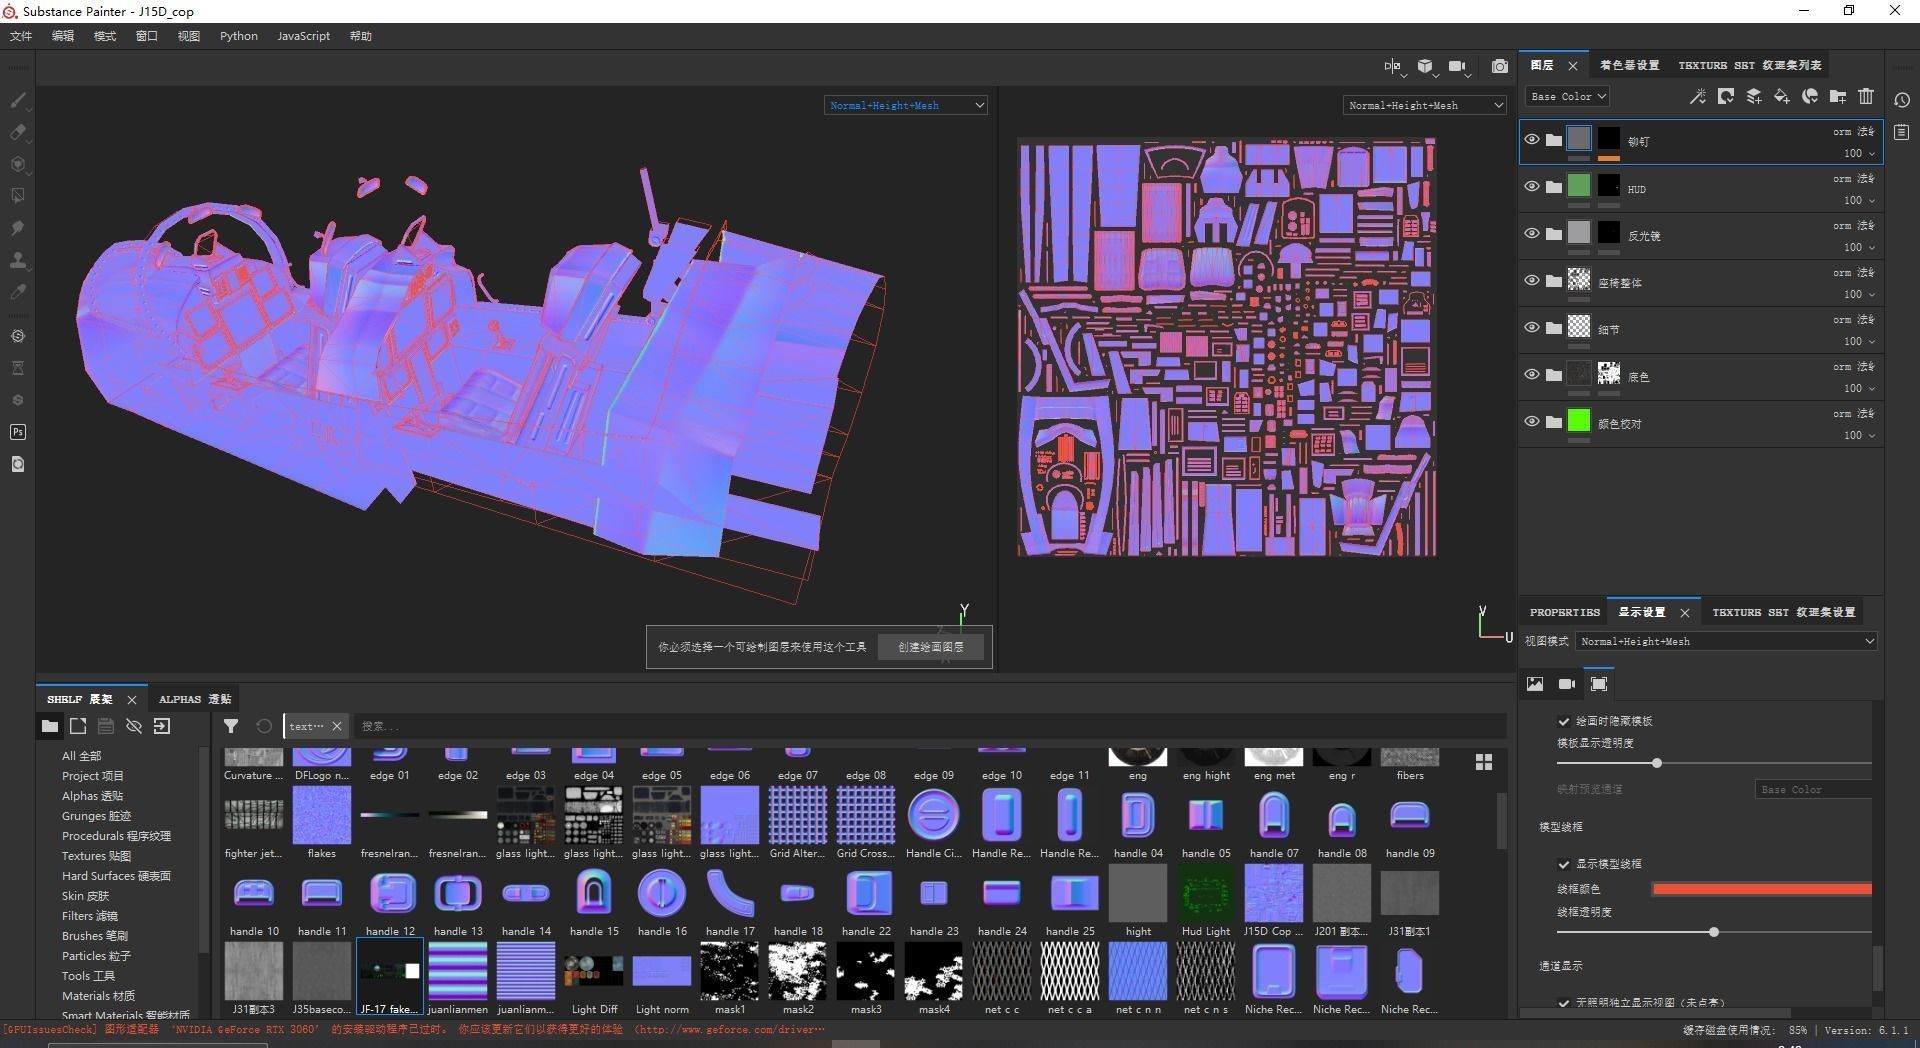Image resolution: width=1920 pixels, height=1048 pixels.
Task: Hide the 座椅整体 layer
Action: click(x=1532, y=281)
